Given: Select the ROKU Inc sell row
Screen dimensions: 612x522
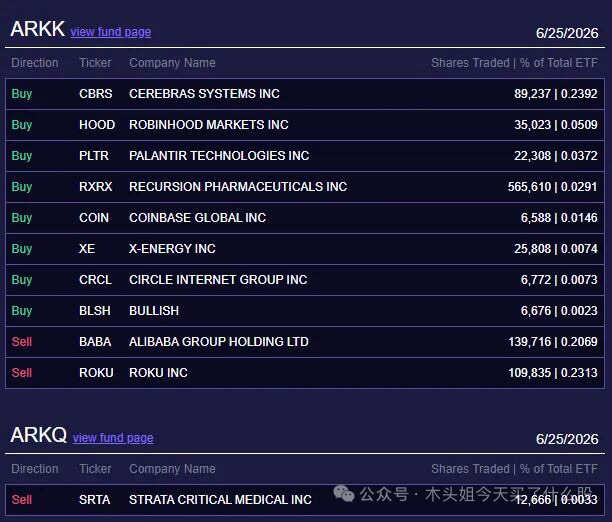Looking at the screenshot, I should click(x=305, y=373).
